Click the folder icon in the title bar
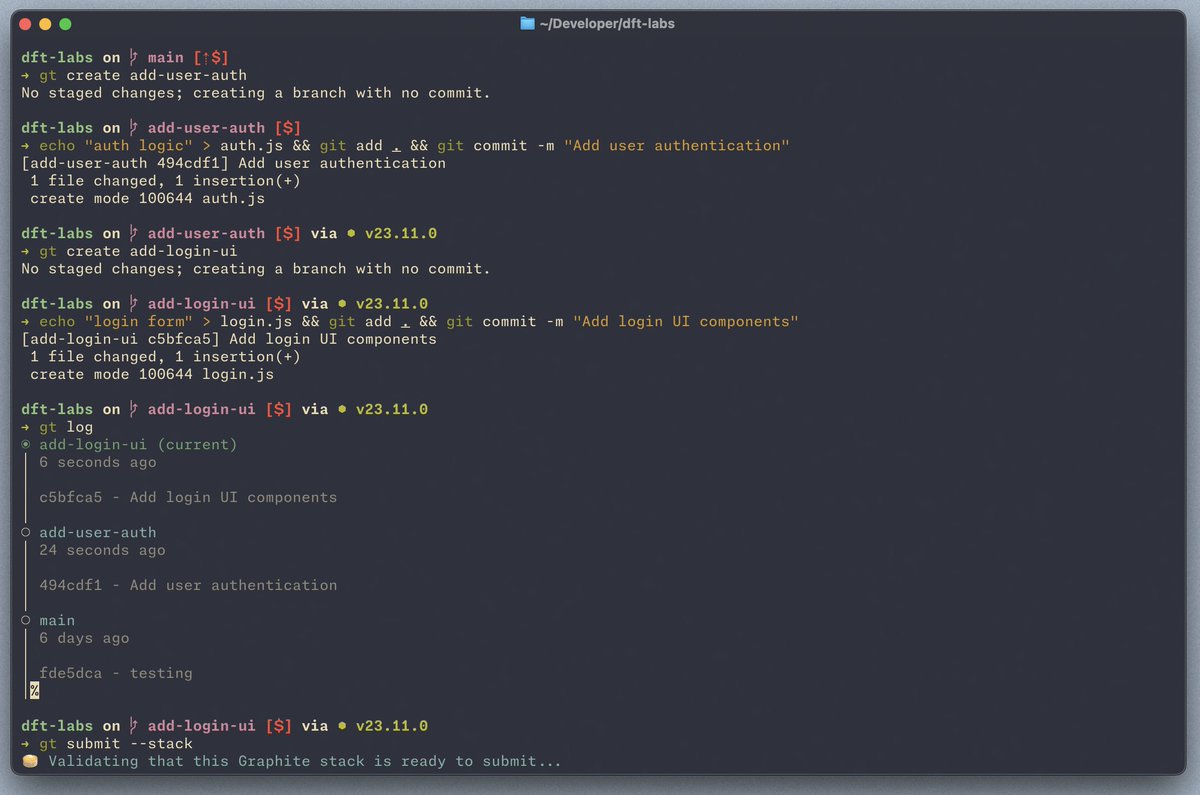Screen dimensions: 1200x795 528,23
